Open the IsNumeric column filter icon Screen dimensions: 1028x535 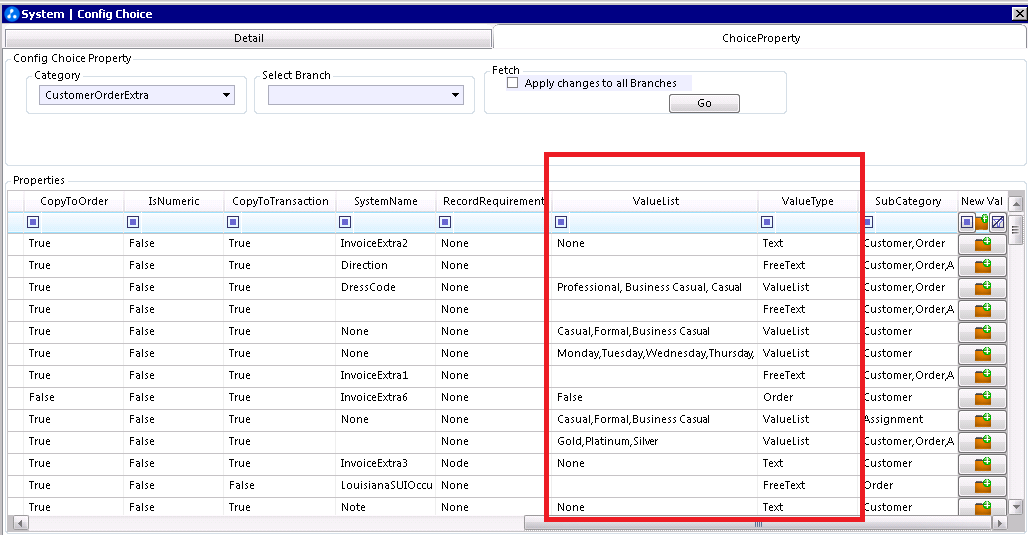[x=133, y=222]
